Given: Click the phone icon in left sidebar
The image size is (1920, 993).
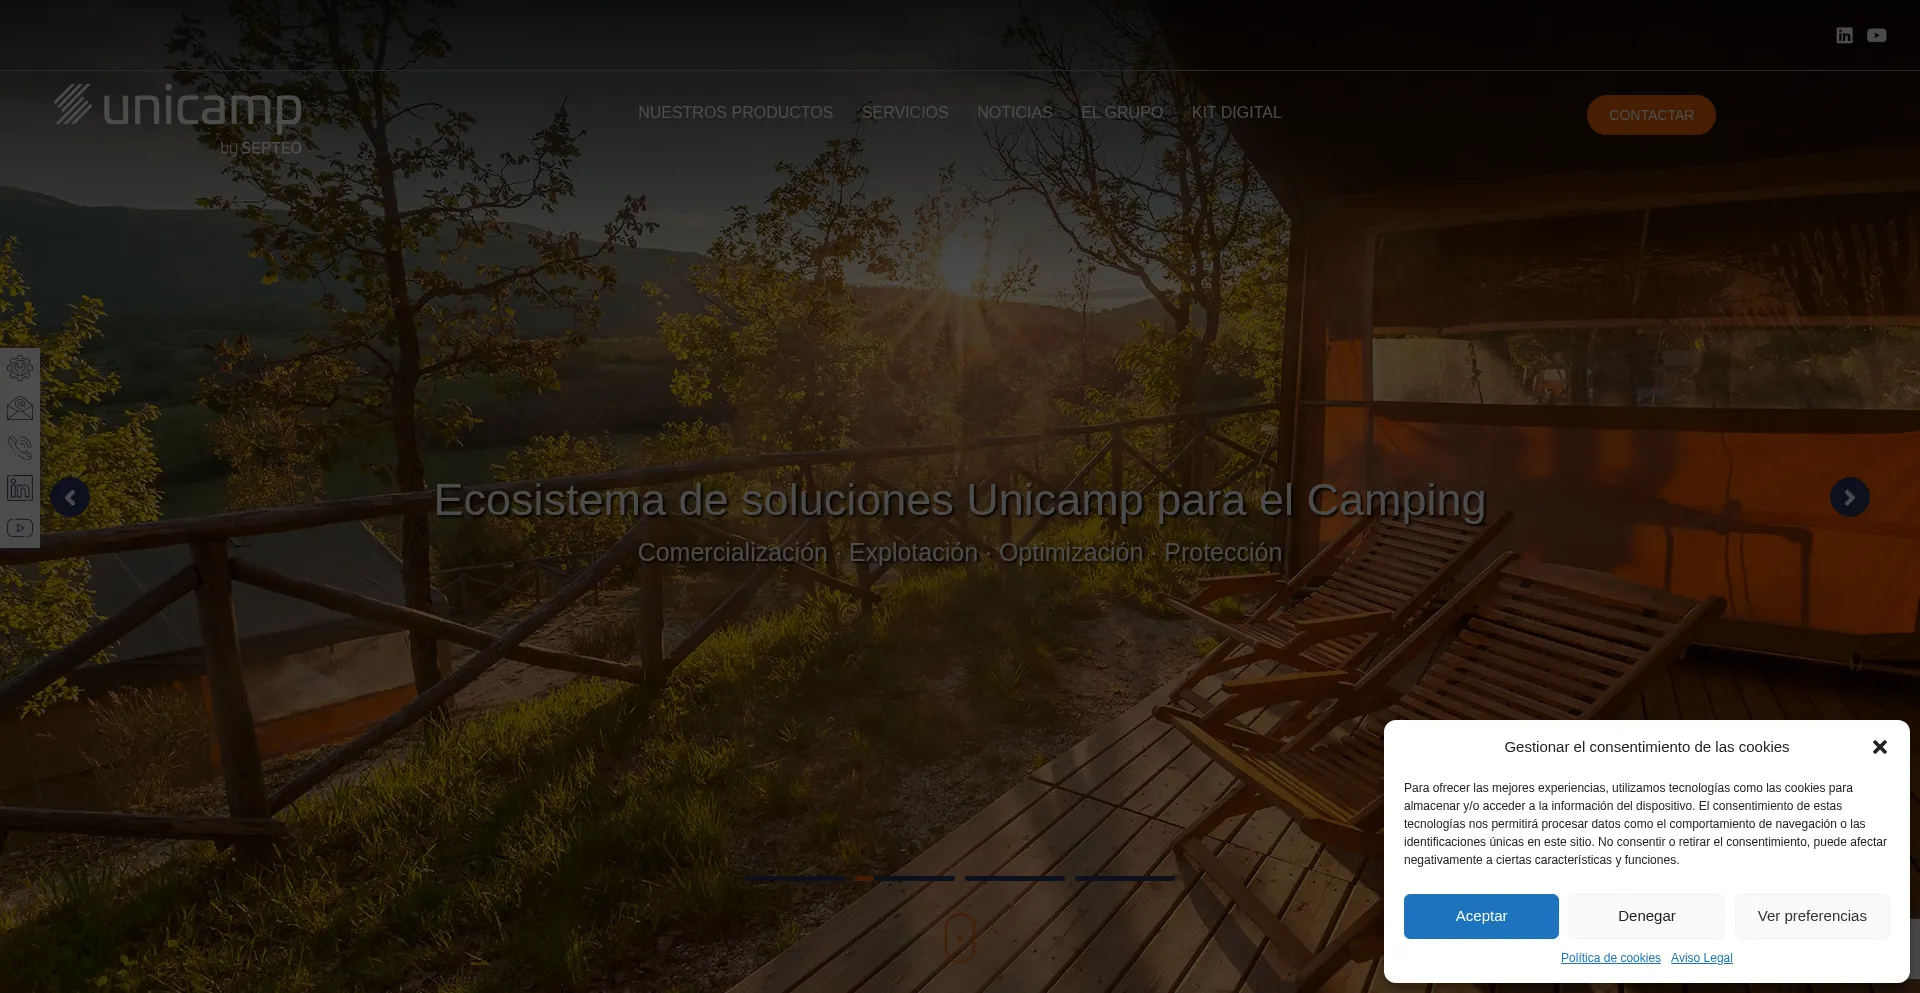Looking at the screenshot, I should pos(20,448).
